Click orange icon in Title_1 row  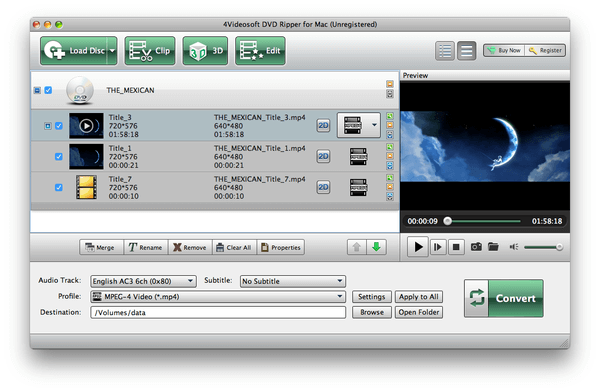(x=390, y=156)
